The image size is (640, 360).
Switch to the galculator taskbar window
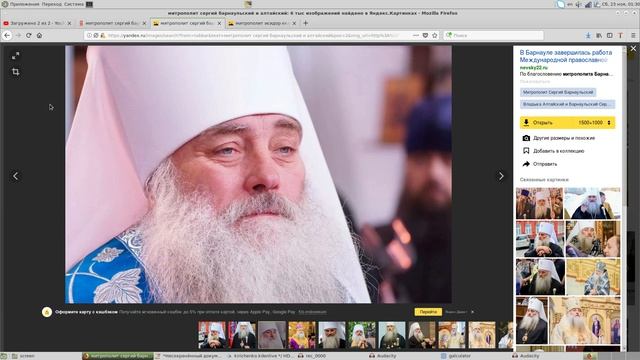459,356
